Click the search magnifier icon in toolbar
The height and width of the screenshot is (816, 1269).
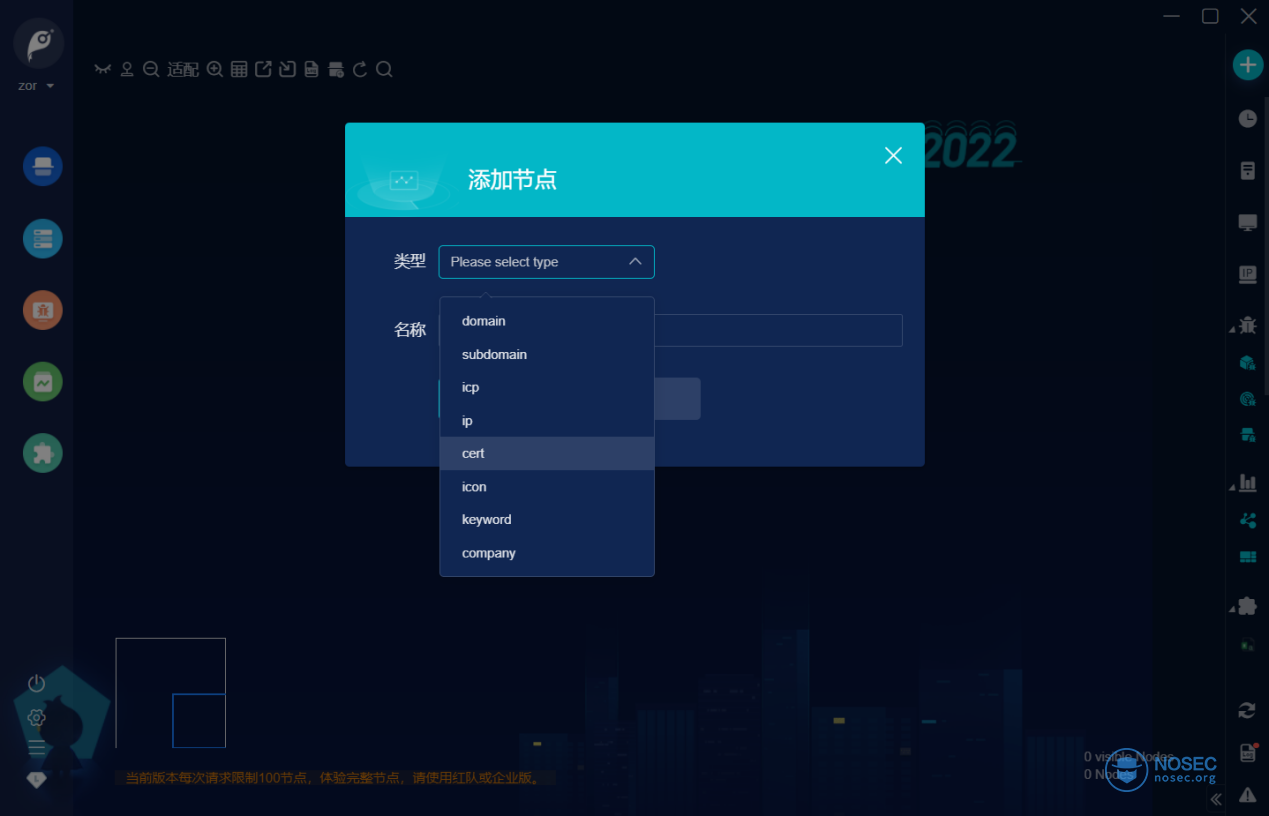(384, 69)
